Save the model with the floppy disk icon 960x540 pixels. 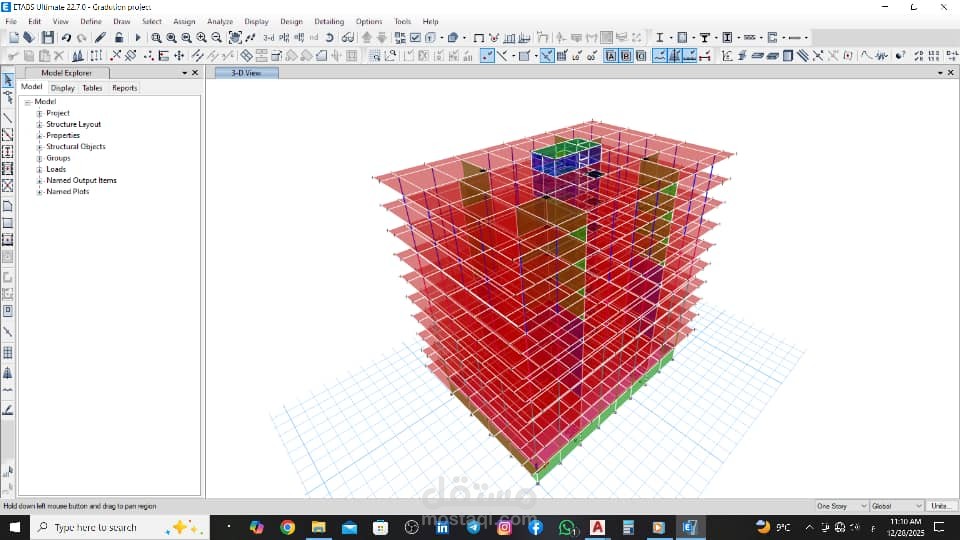47,37
